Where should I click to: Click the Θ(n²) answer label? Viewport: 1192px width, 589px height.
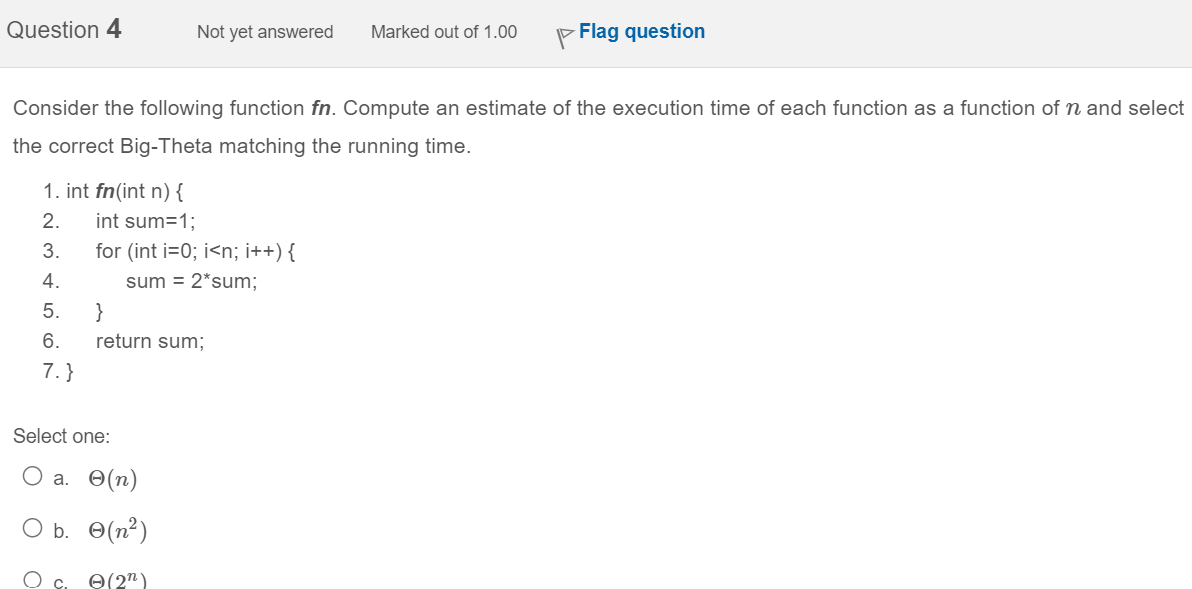118,530
